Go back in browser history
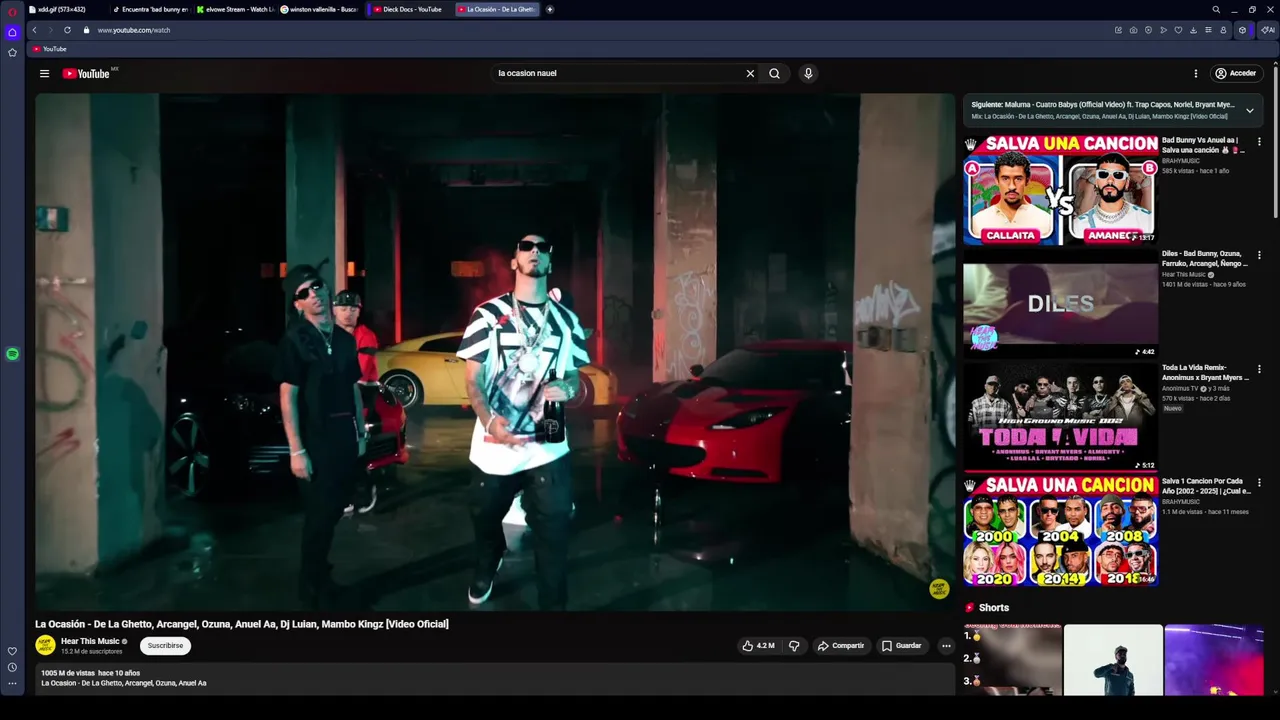 [34, 30]
